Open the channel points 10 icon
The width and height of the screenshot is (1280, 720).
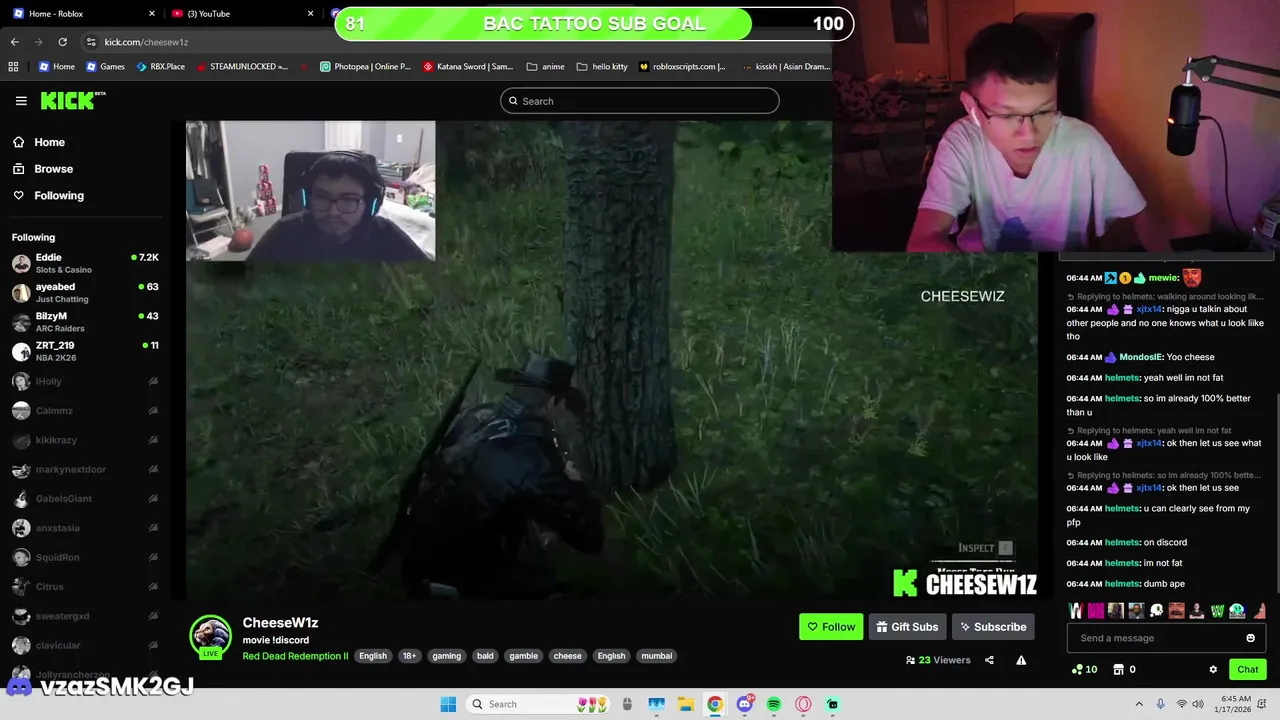coord(1084,670)
